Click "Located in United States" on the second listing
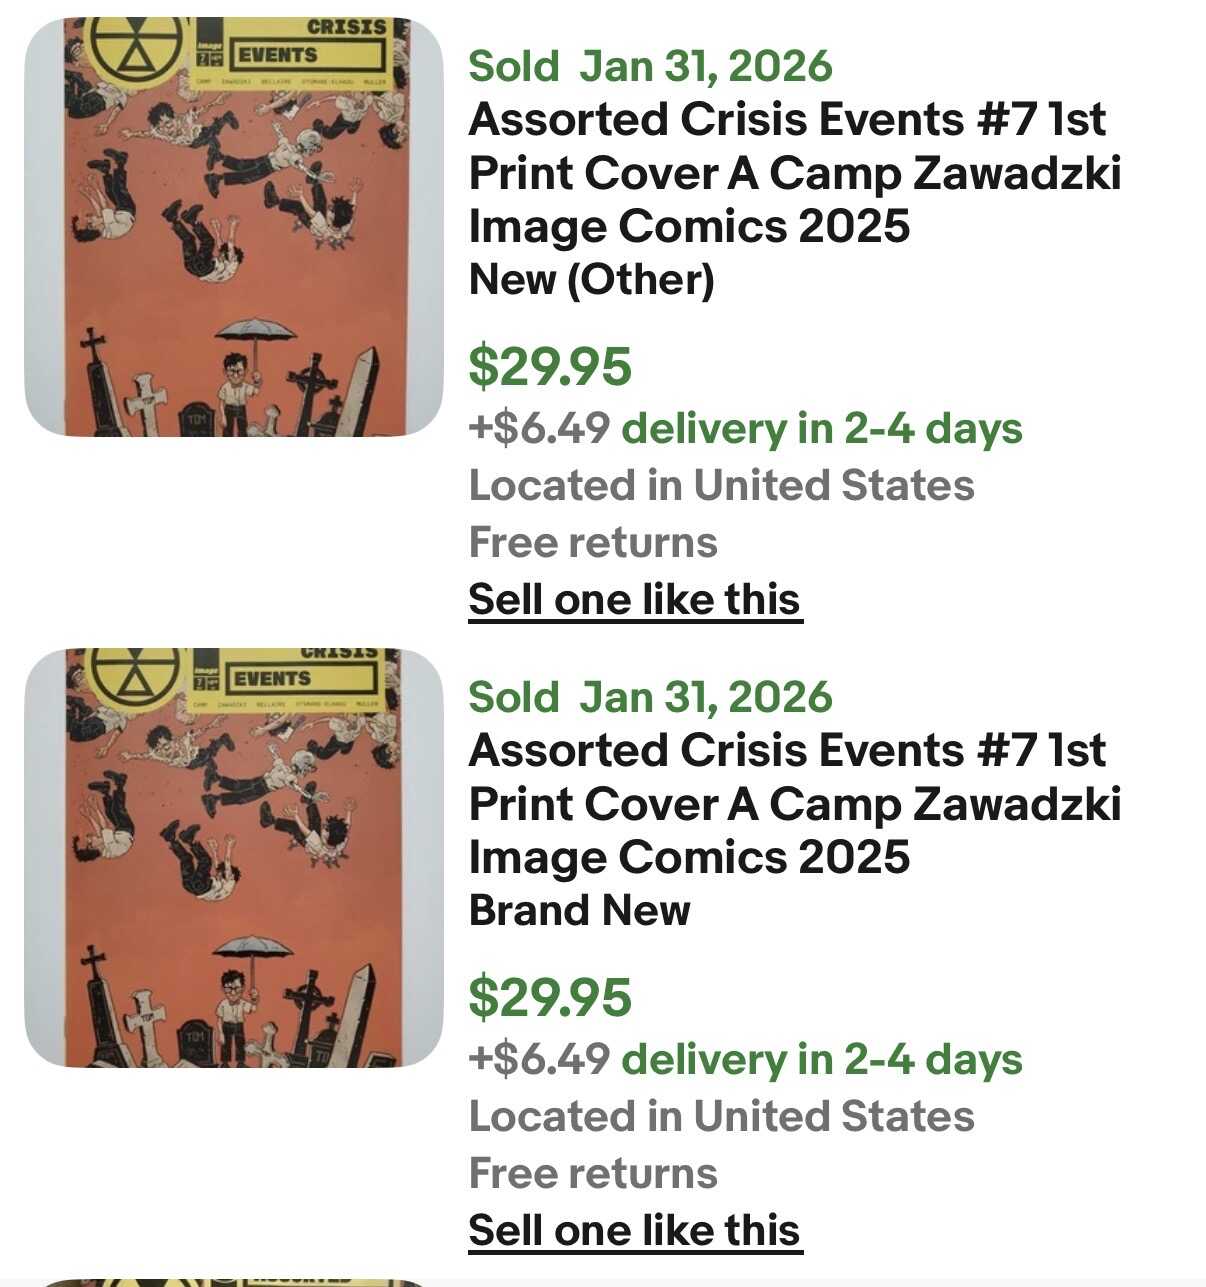This screenshot has width=1206, height=1287. (721, 1117)
